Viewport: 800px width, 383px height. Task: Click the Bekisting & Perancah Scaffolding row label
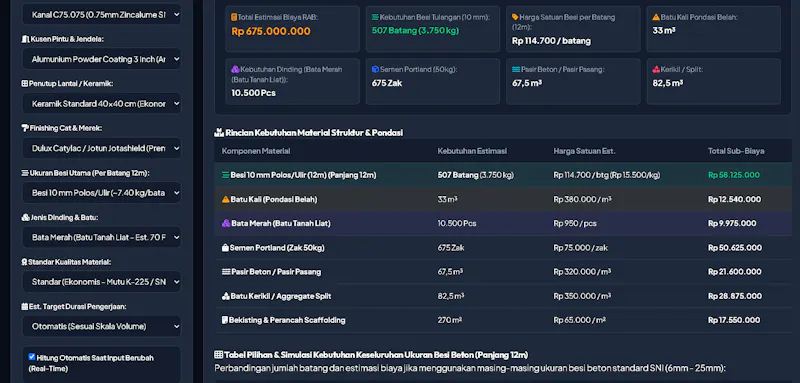pyautogui.click(x=287, y=320)
